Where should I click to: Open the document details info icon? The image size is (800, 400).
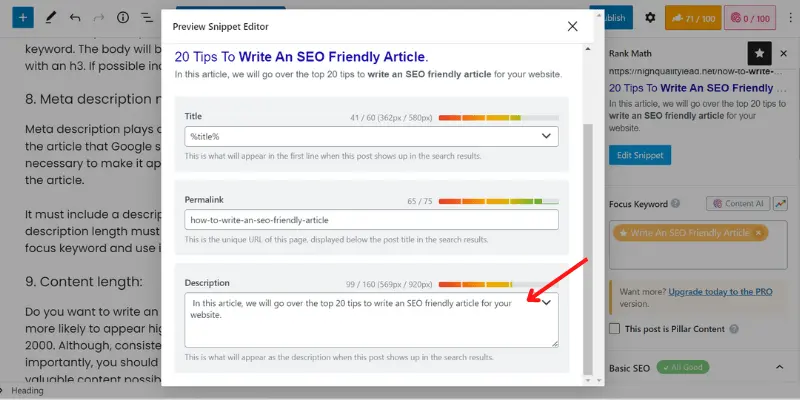[x=122, y=18]
